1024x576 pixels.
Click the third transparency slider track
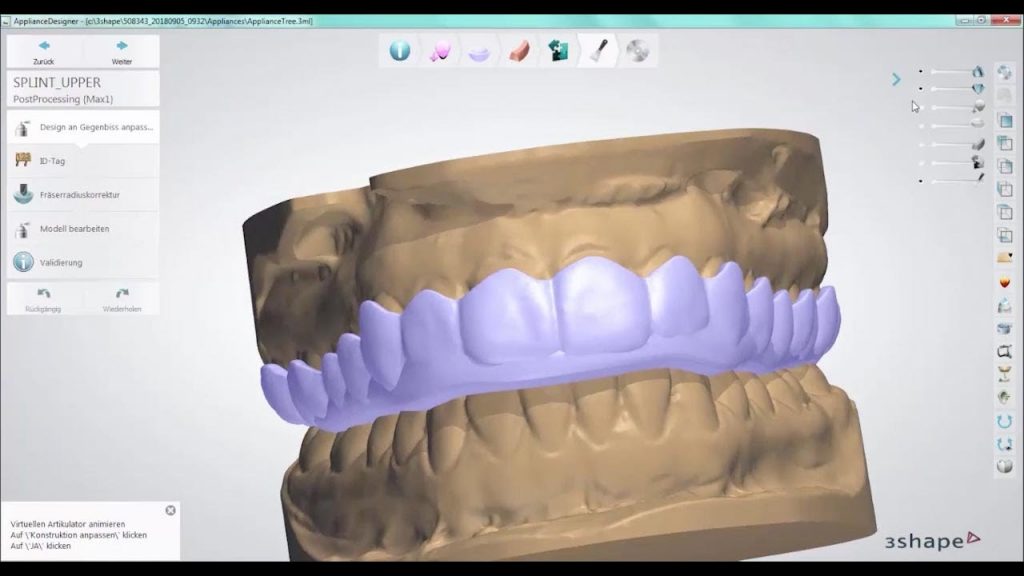click(x=950, y=108)
